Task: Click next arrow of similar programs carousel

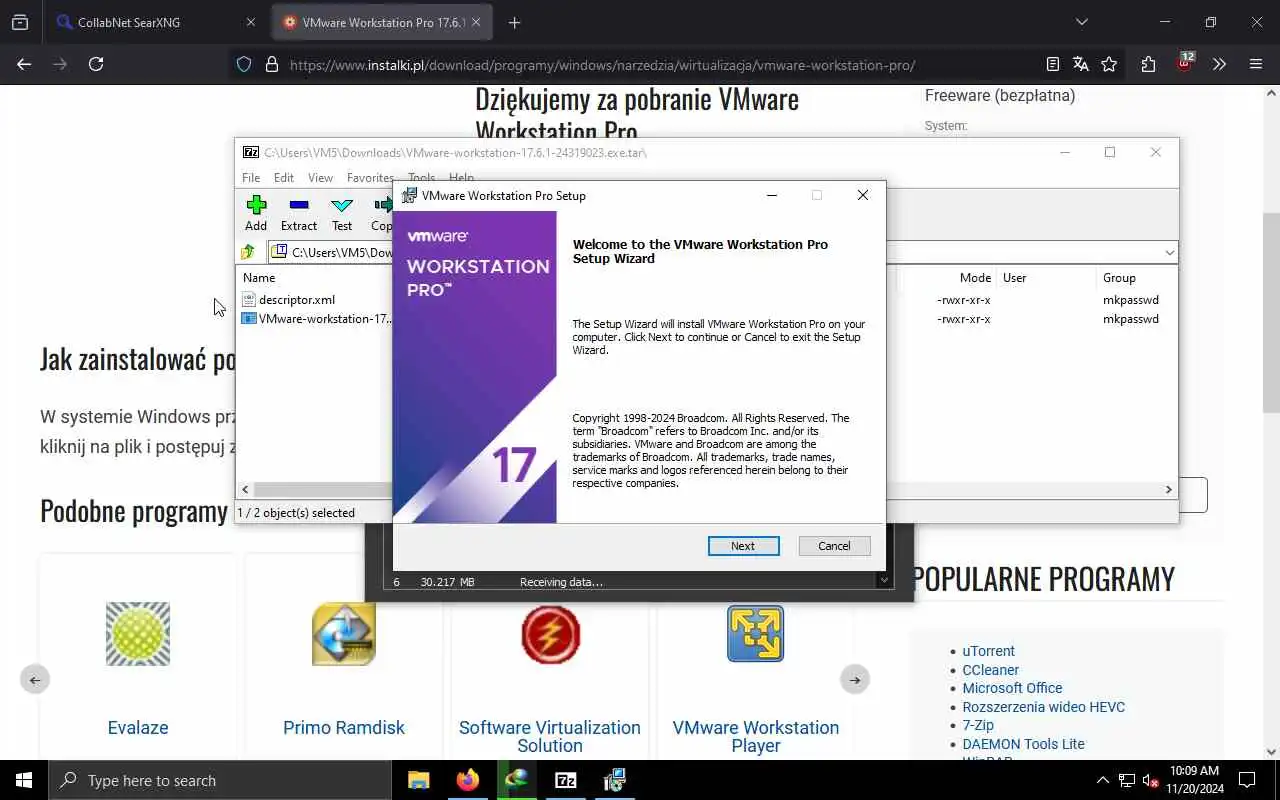Action: 855,680
